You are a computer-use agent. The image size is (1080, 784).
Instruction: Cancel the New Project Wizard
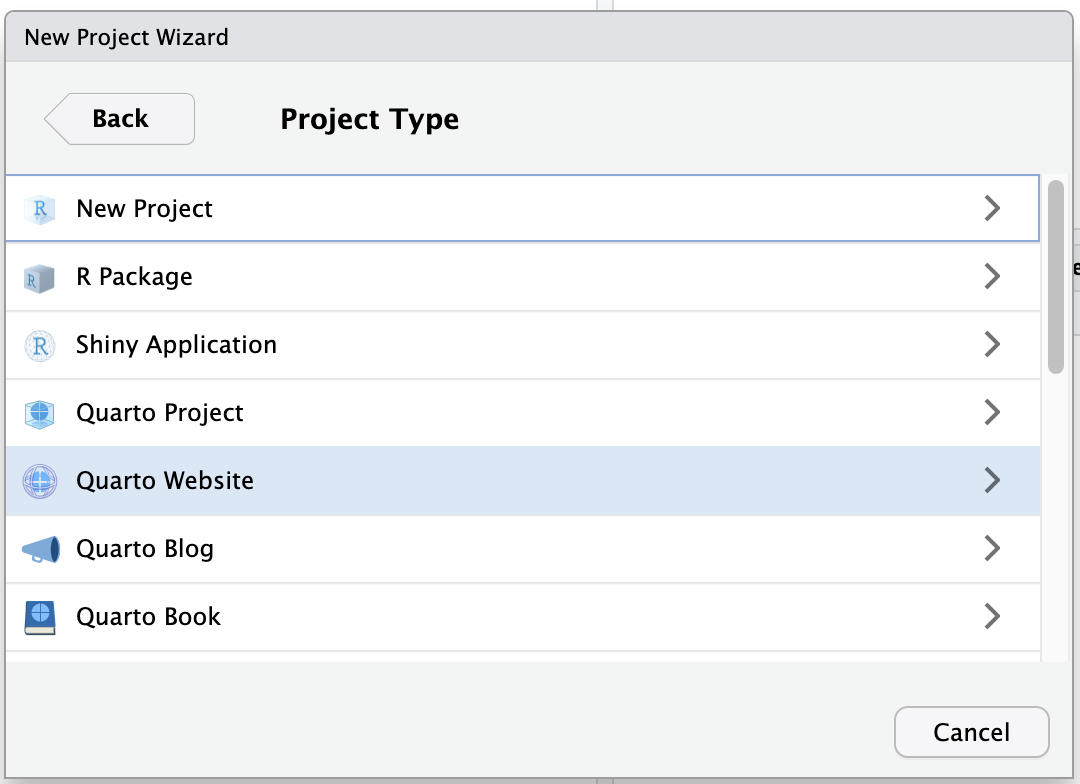pos(971,732)
